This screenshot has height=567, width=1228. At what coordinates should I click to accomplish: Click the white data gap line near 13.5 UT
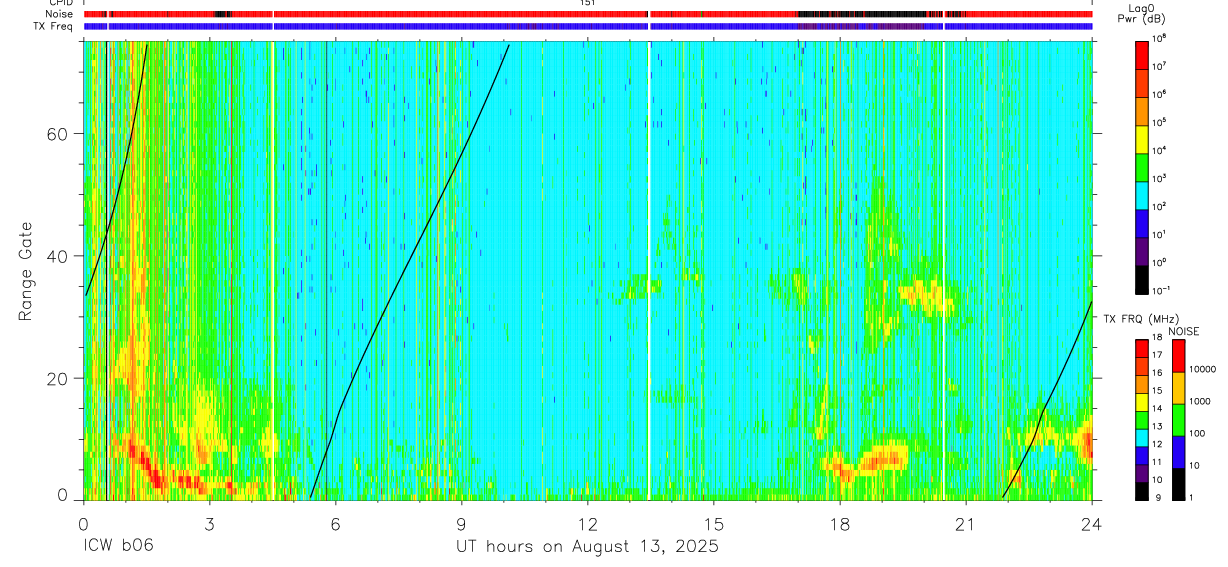[649, 270]
